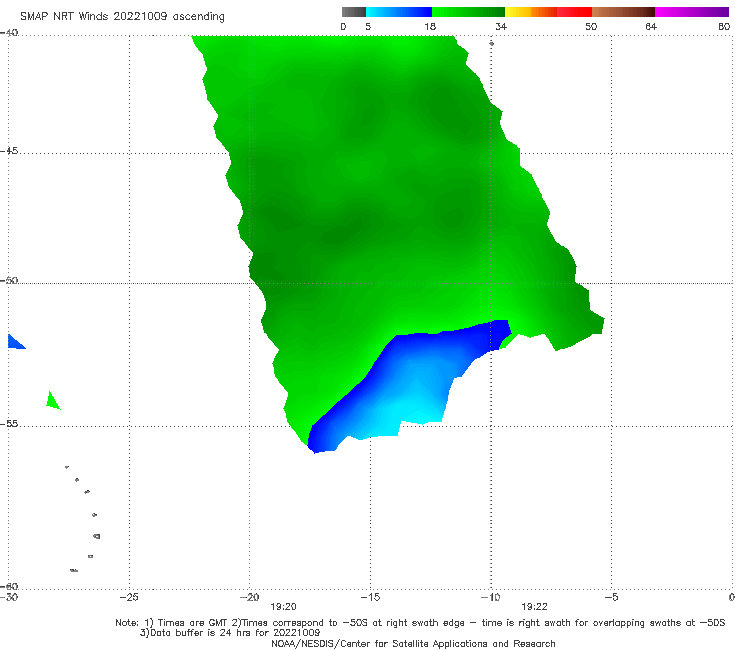Click the note '3)Data buffer is 24 hrs'
The width and height of the screenshot is (740, 650).
pos(230,633)
